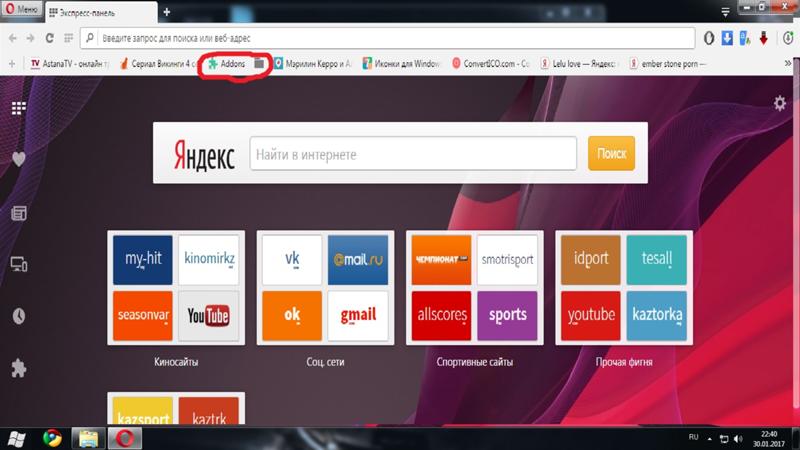Image resolution: width=800 pixels, height=450 pixels.
Task: Open the seasonvar tile
Action: coord(143,315)
